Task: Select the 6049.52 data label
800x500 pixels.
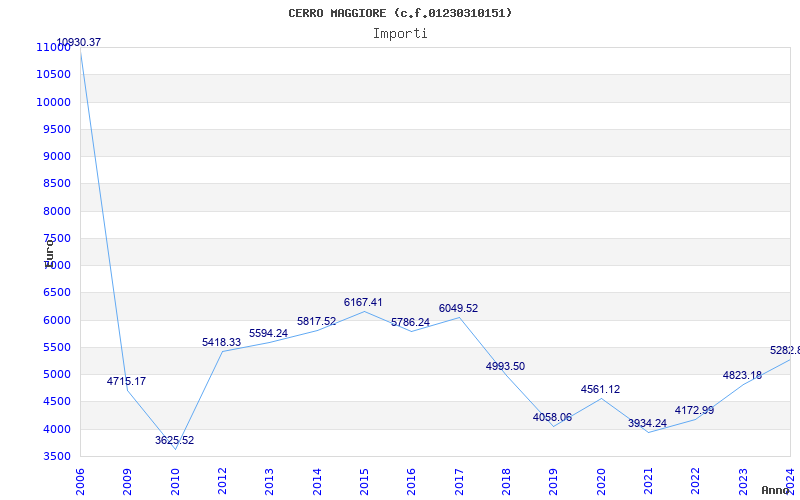Action: 458,308
